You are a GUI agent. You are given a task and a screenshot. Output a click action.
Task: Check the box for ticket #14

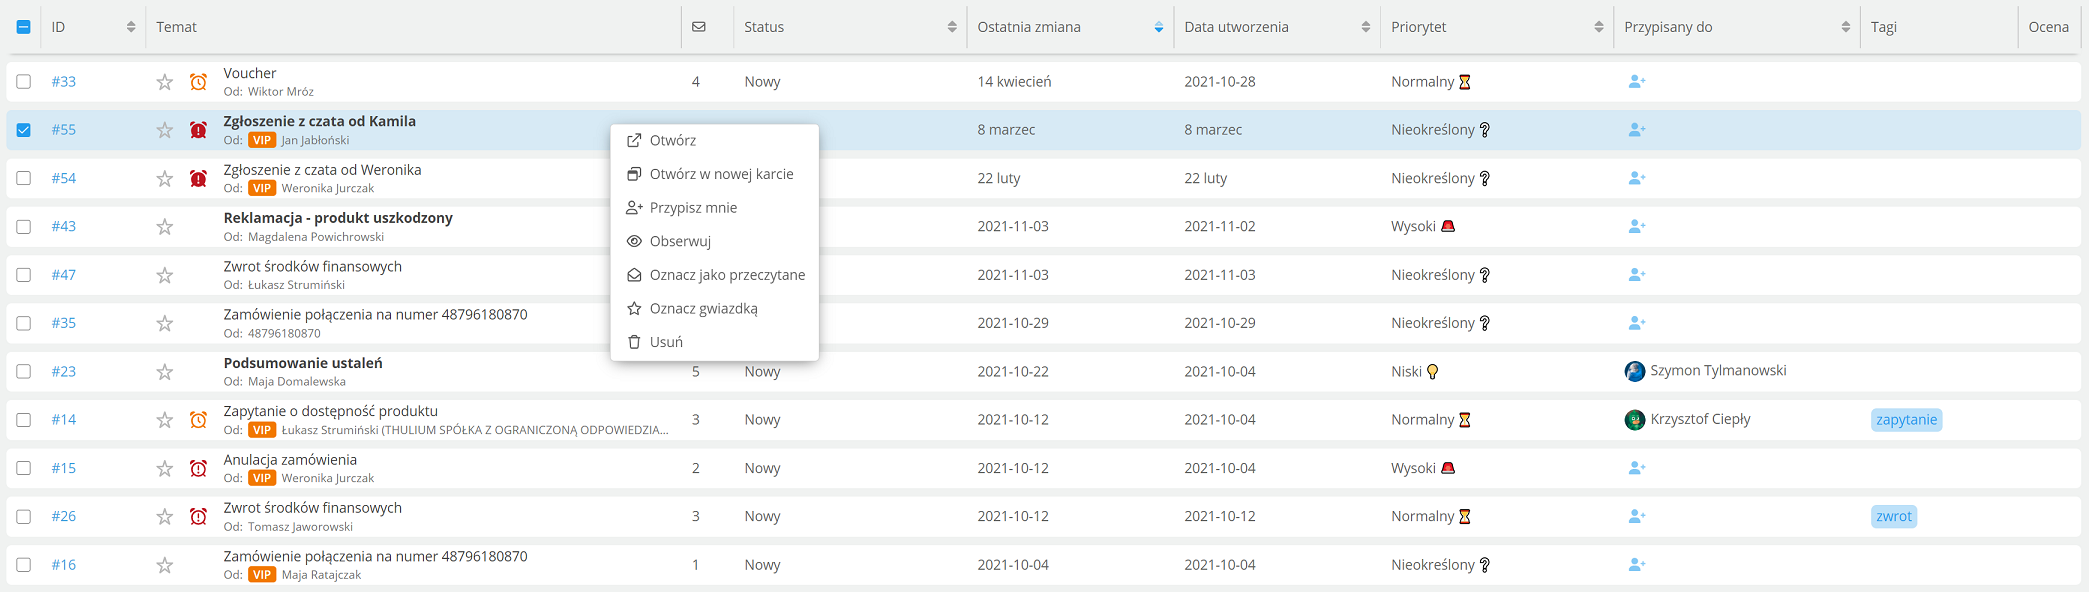pyautogui.click(x=24, y=420)
